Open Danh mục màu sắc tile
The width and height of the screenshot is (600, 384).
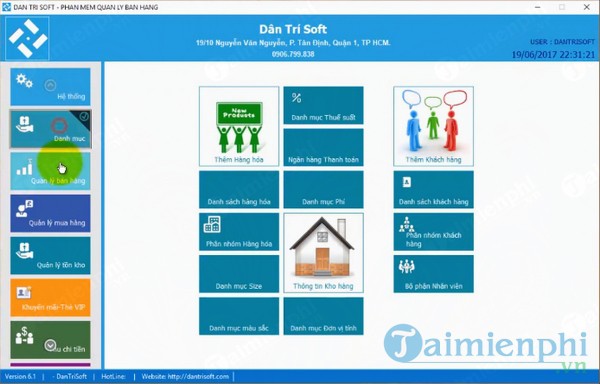239,316
